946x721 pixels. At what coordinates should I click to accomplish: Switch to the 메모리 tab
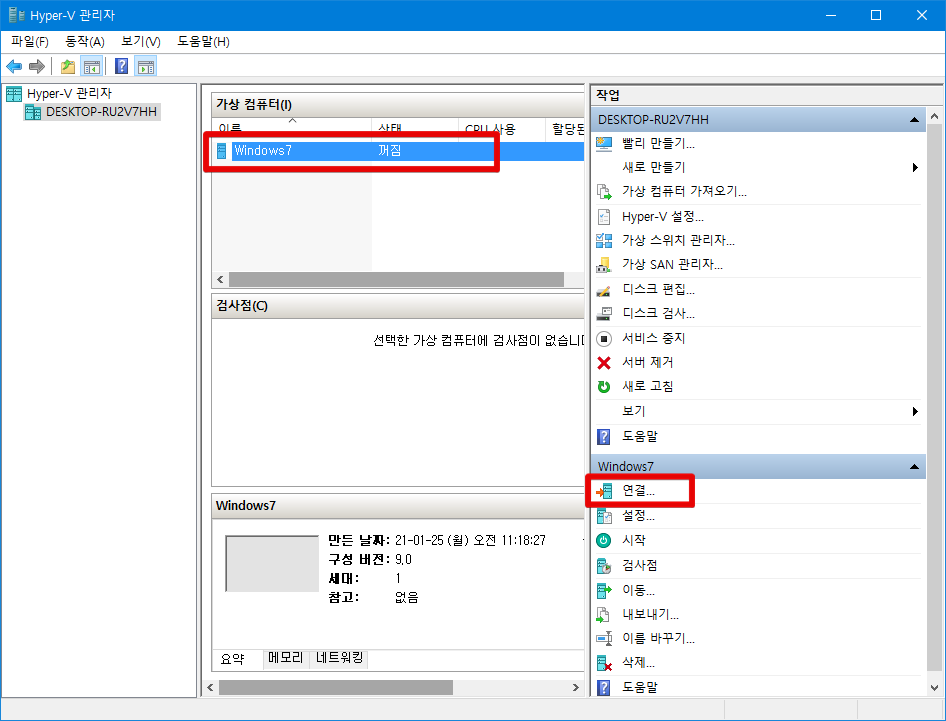285,658
